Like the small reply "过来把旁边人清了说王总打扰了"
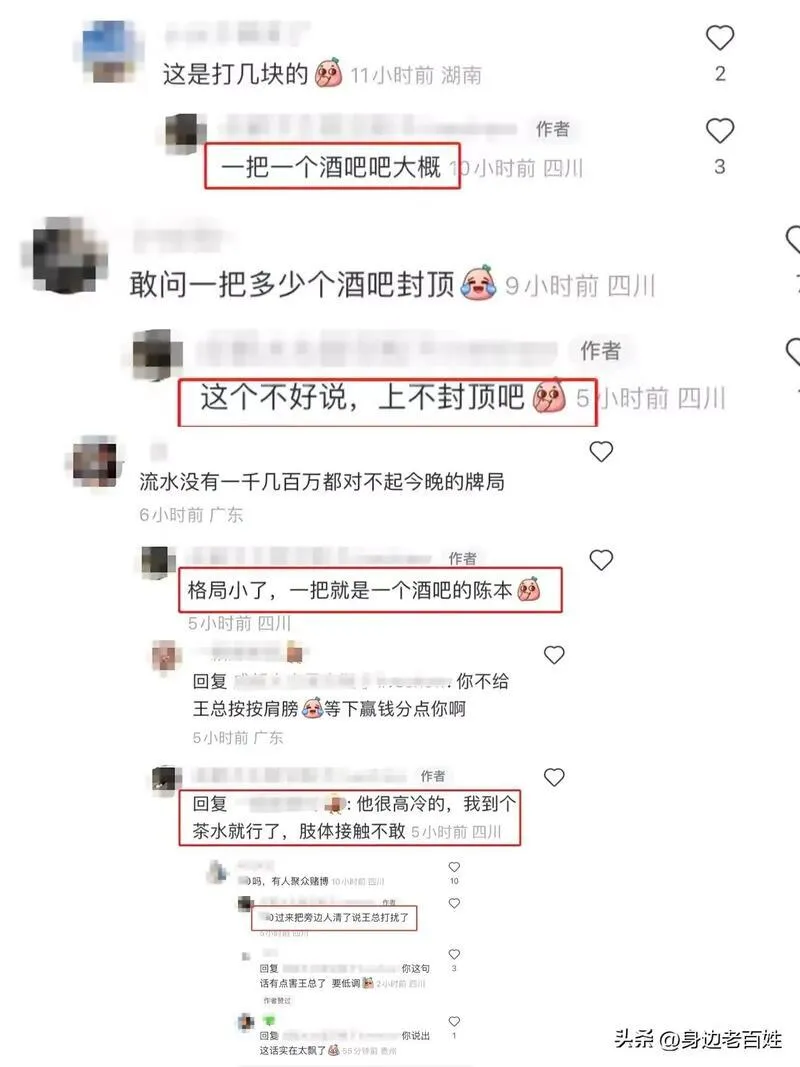 tap(454, 903)
